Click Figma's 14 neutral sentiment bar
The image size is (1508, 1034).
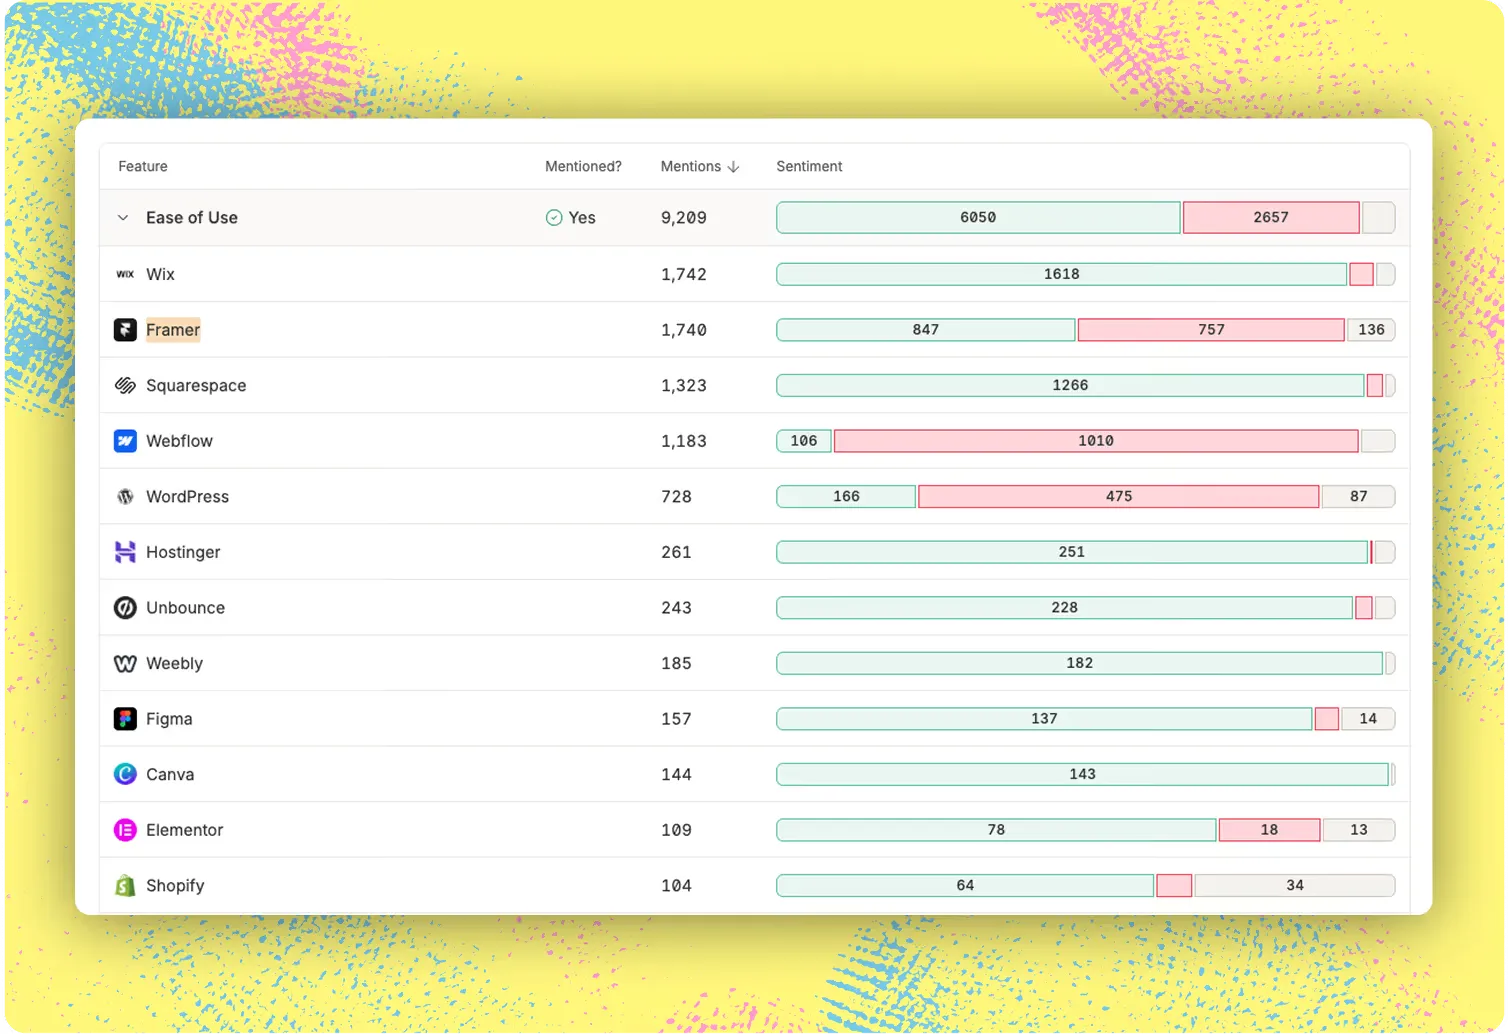tap(1368, 719)
